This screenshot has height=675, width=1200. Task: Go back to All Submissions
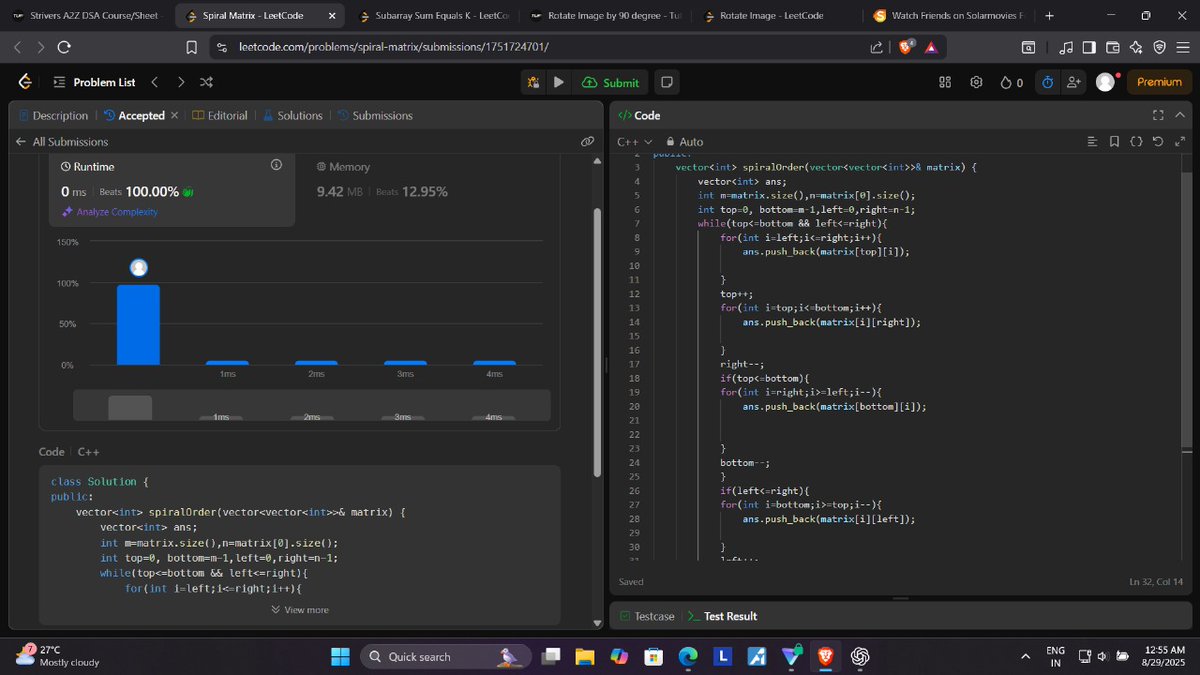click(62, 142)
